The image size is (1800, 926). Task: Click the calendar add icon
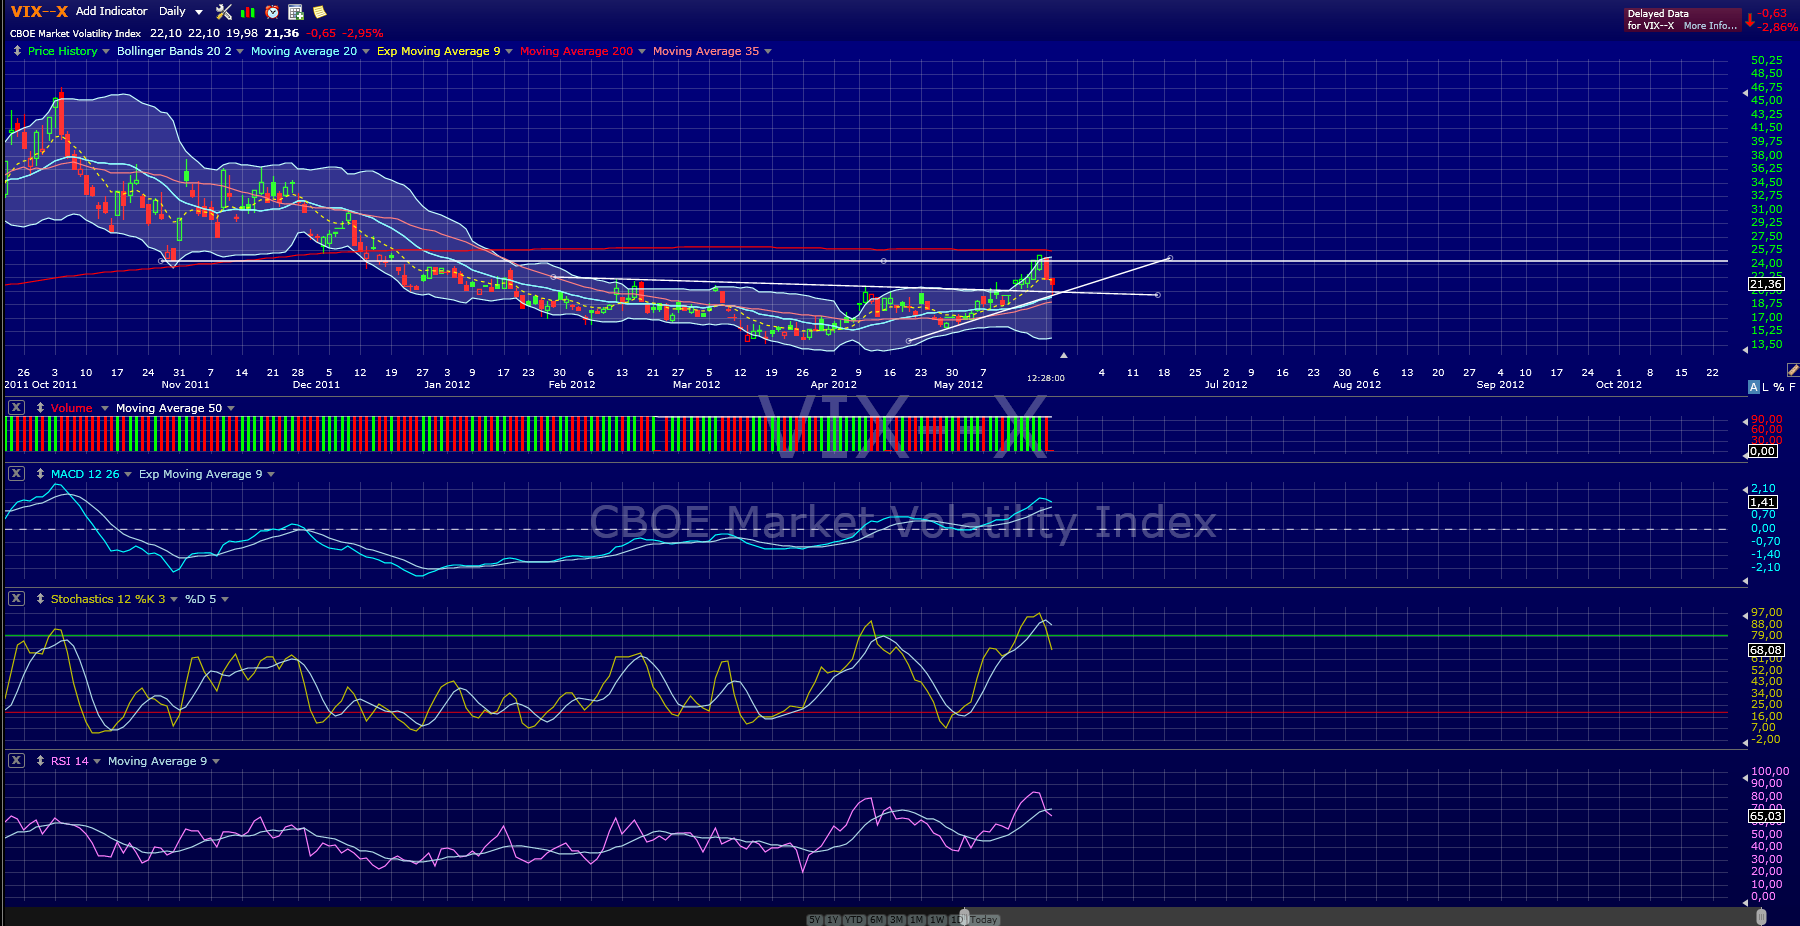[x=296, y=12]
